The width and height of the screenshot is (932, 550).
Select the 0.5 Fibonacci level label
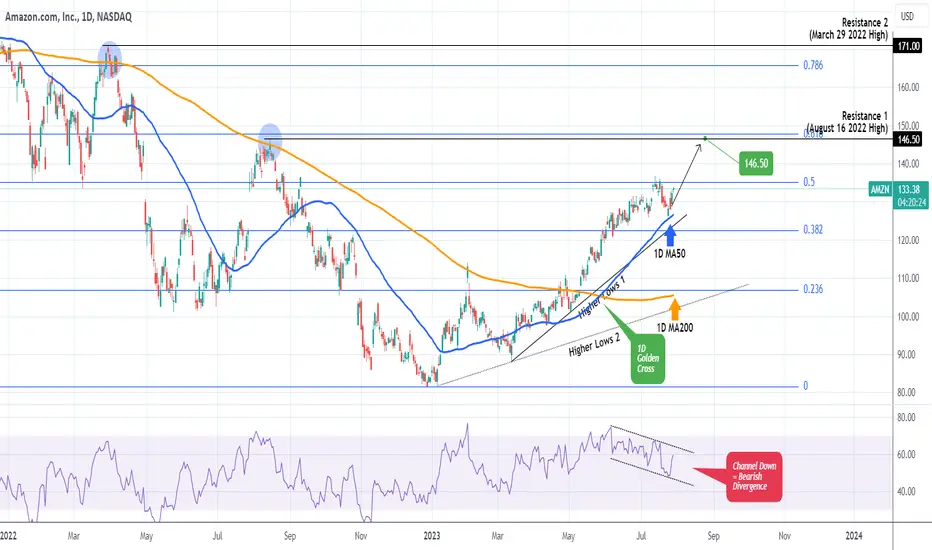[809, 182]
